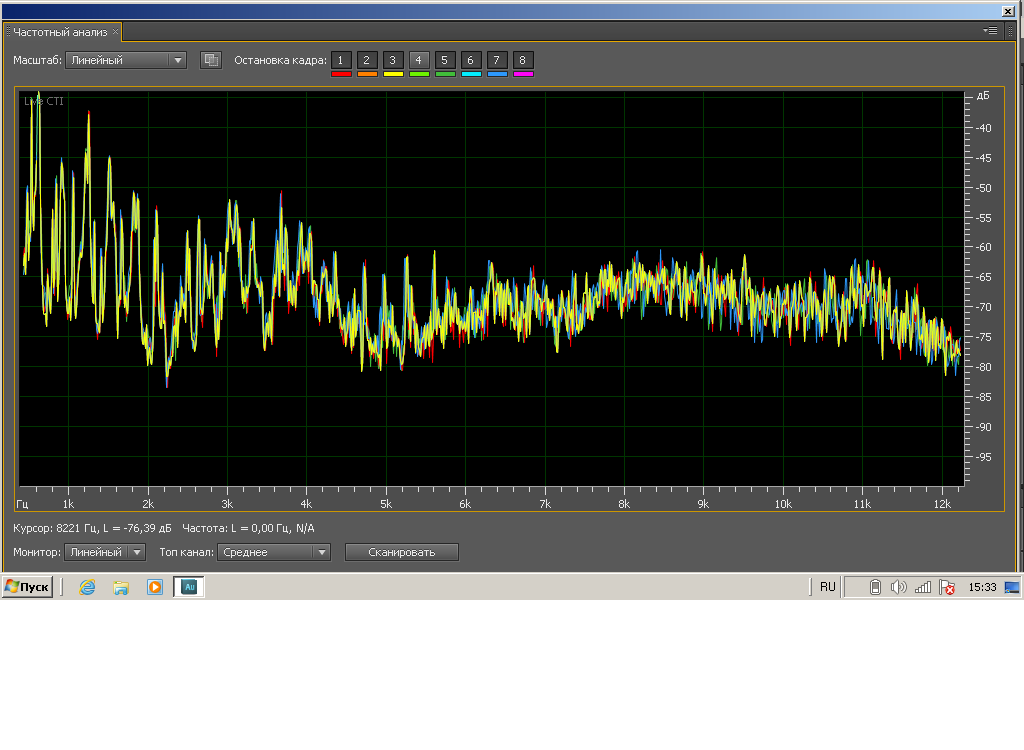Switch to Adobe Audition taskbar icon
This screenshot has width=1024, height=750.
click(x=189, y=587)
